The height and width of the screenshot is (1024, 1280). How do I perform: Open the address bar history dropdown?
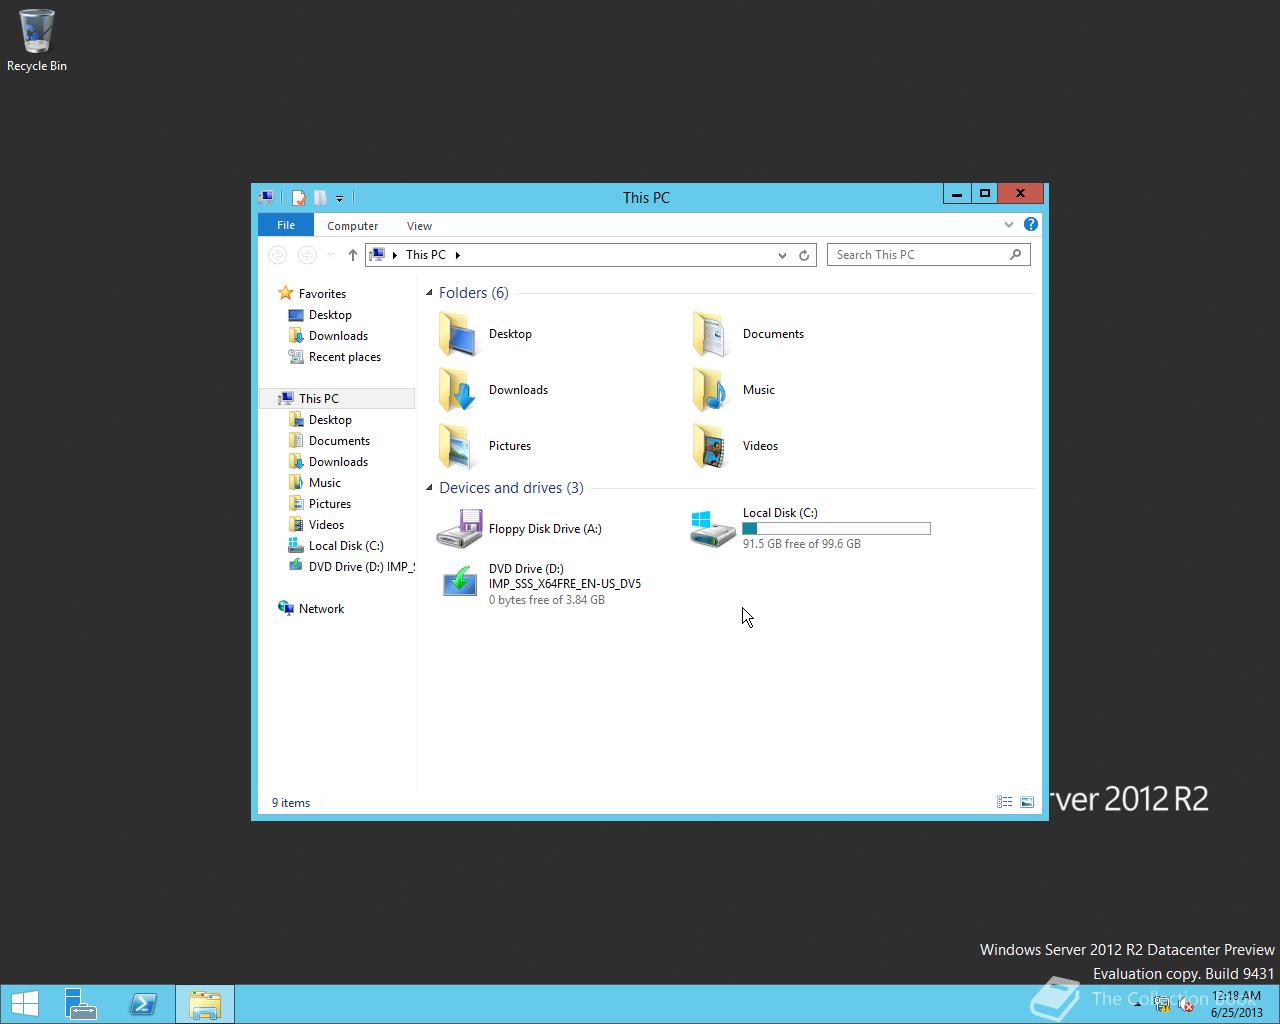[x=782, y=255]
